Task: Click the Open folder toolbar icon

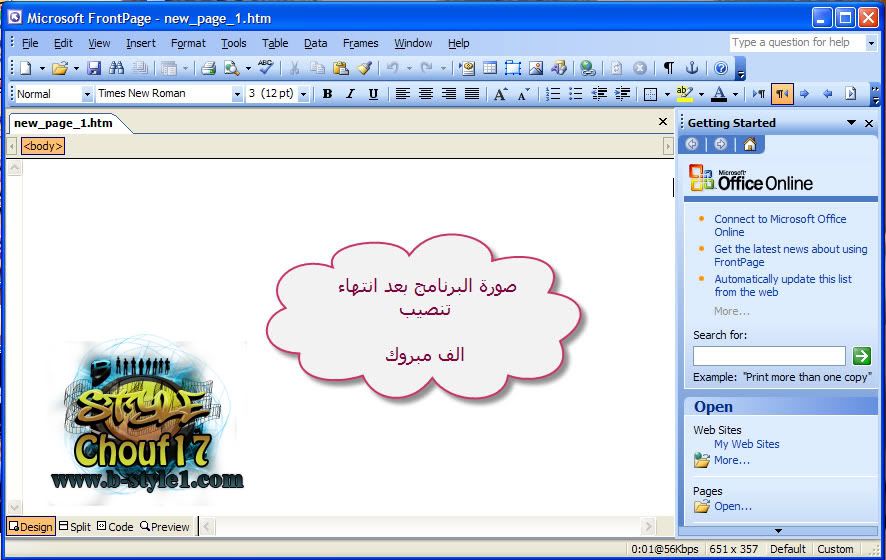Action: click(59, 68)
